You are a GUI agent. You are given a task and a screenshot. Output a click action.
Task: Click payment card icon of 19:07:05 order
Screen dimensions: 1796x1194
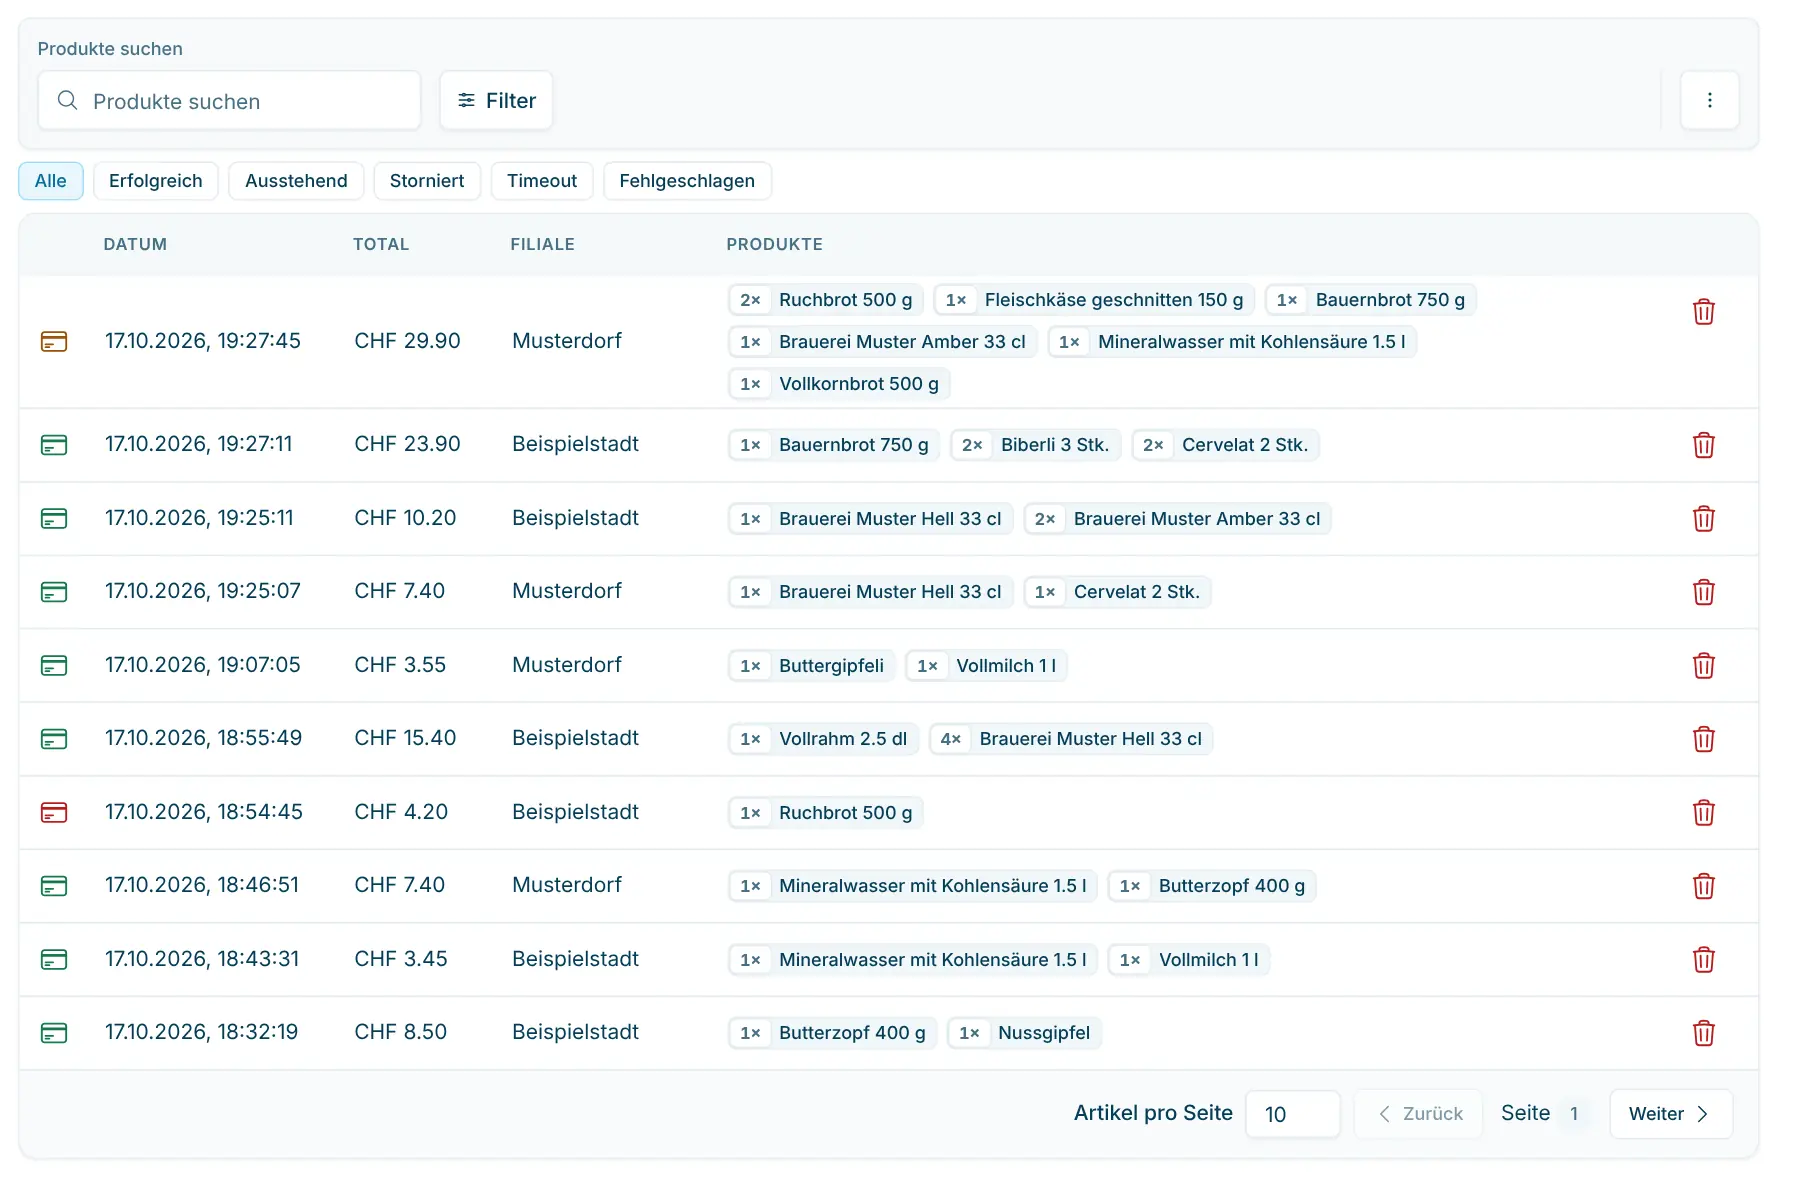coord(54,666)
